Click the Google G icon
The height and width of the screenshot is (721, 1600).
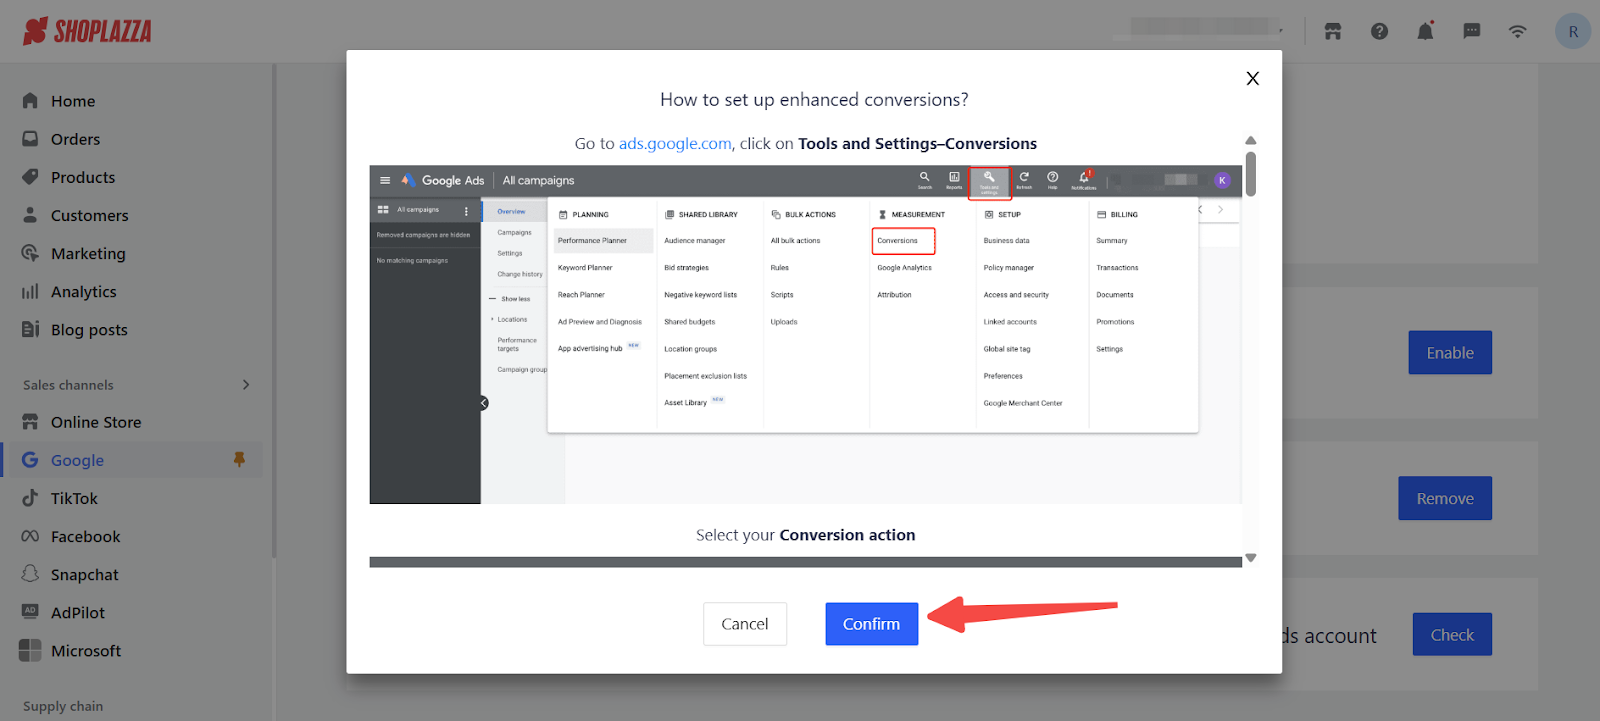pos(30,459)
